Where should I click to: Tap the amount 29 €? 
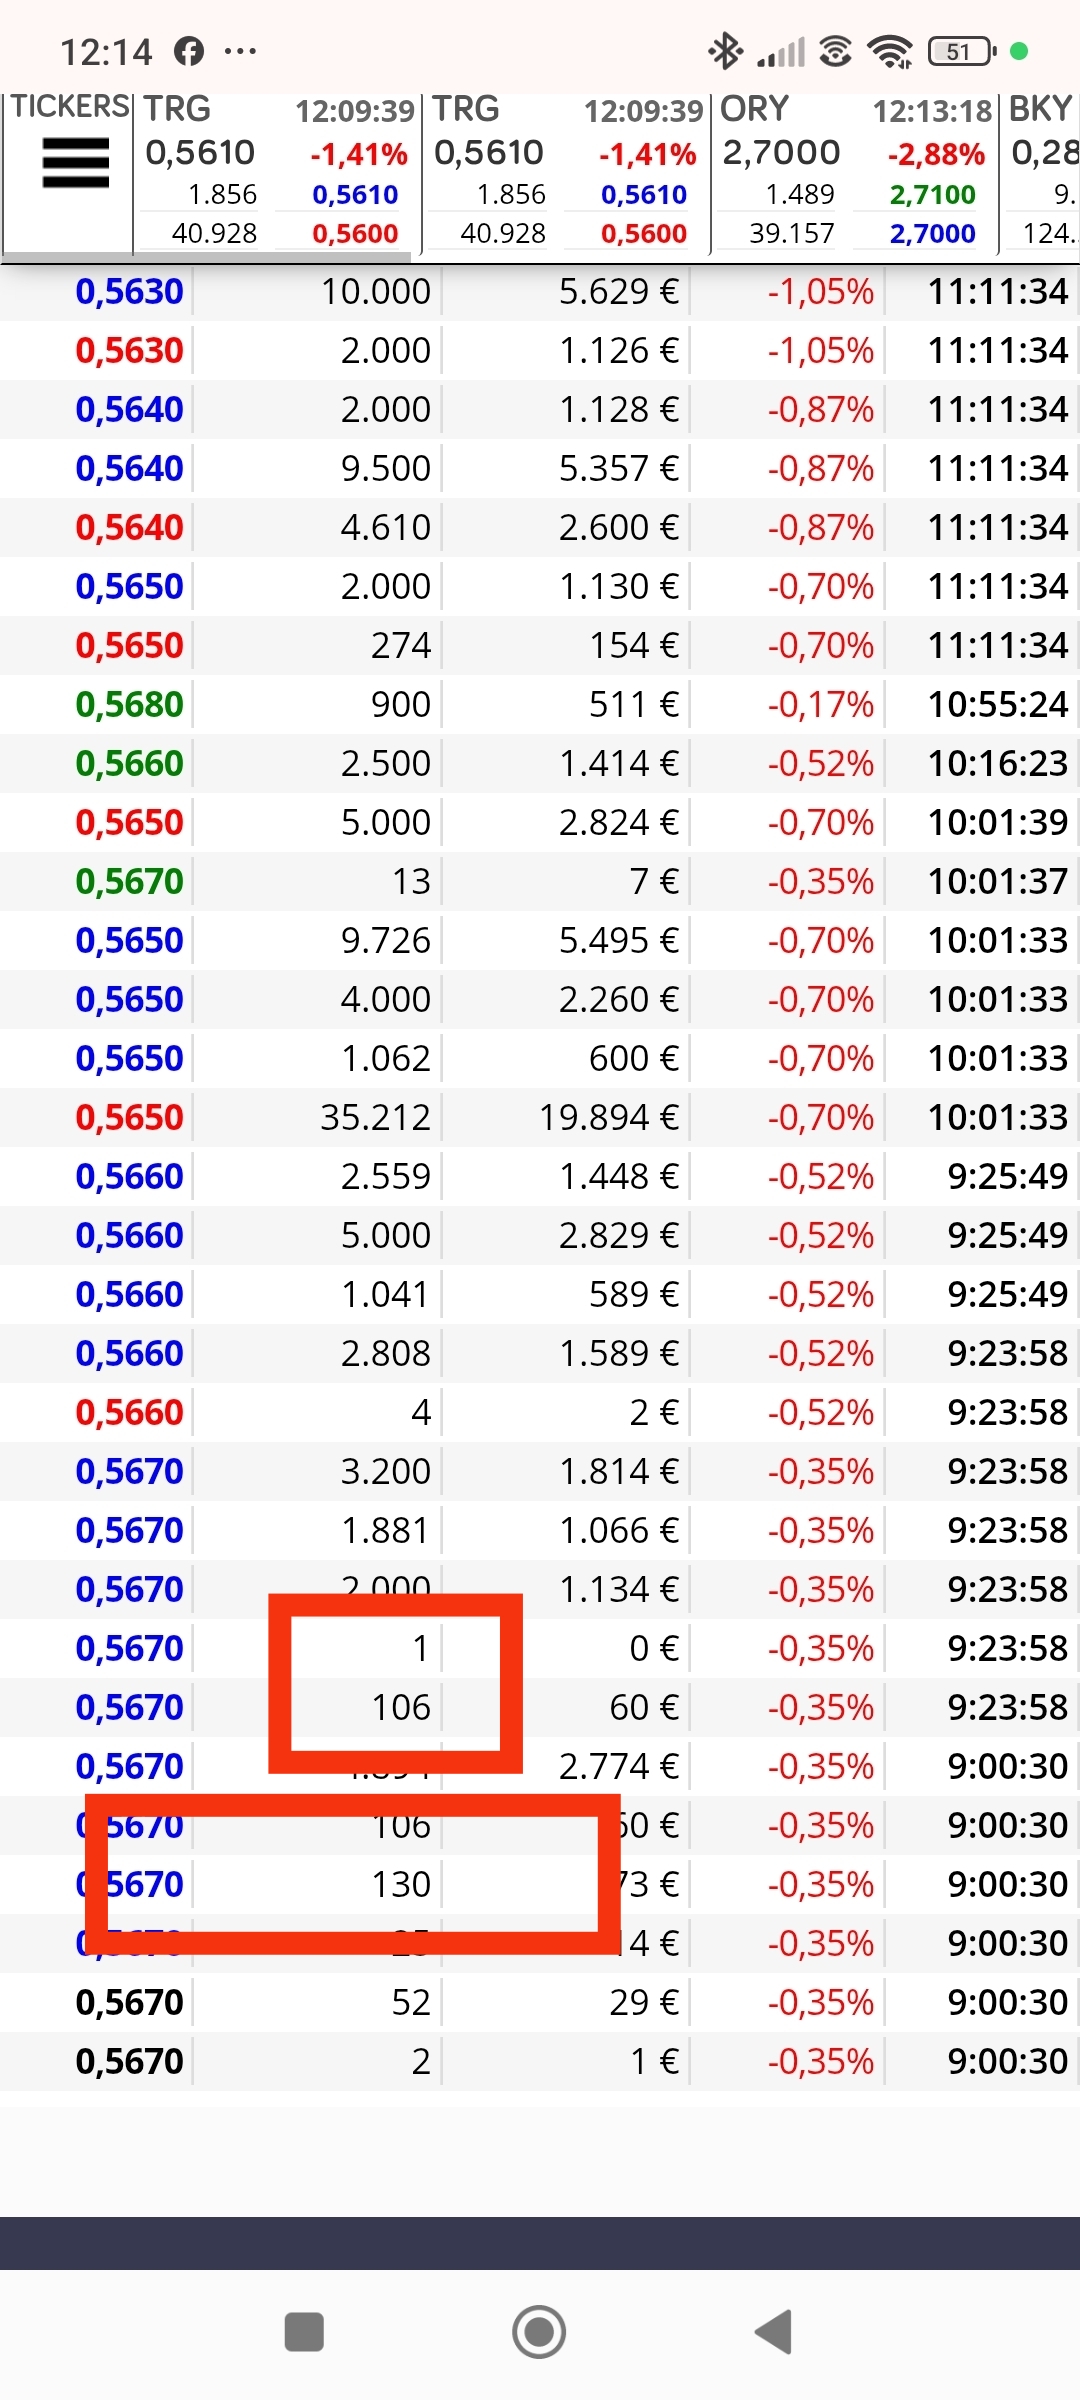coord(644,2003)
